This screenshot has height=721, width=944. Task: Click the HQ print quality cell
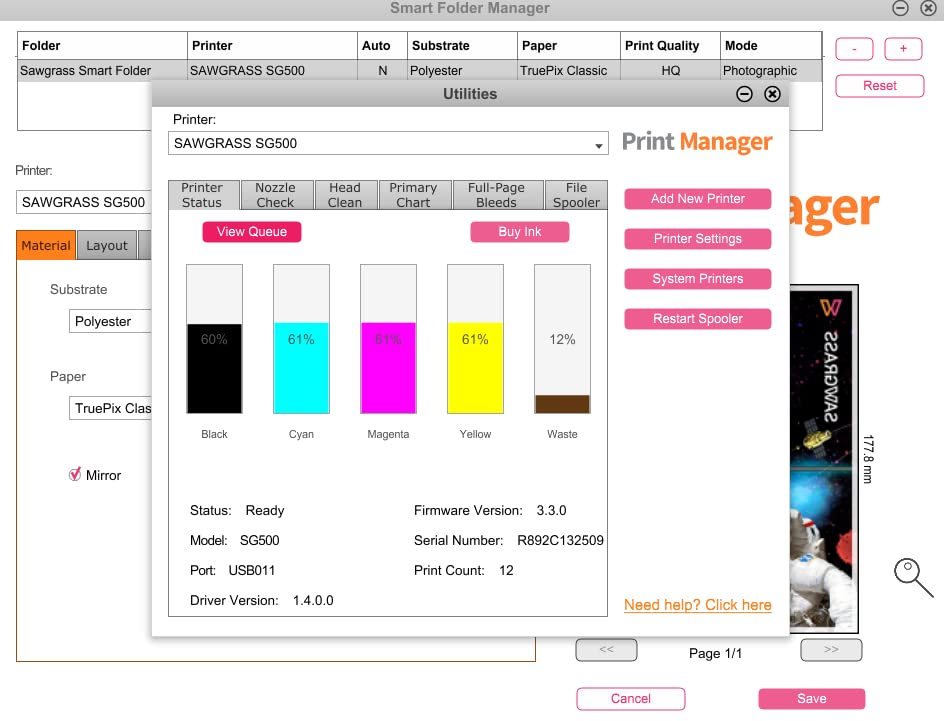tap(671, 70)
